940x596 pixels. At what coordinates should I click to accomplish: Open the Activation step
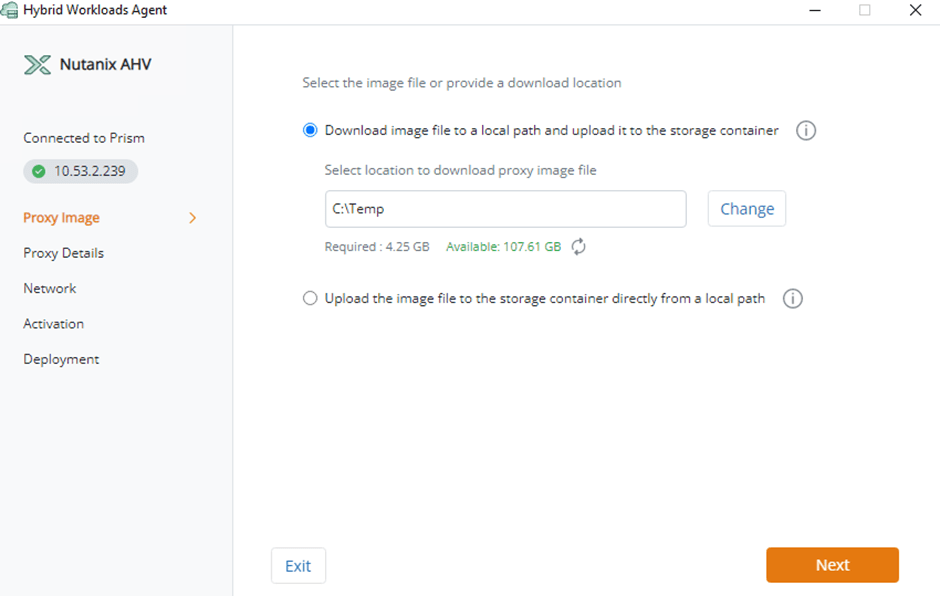pos(54,324)
